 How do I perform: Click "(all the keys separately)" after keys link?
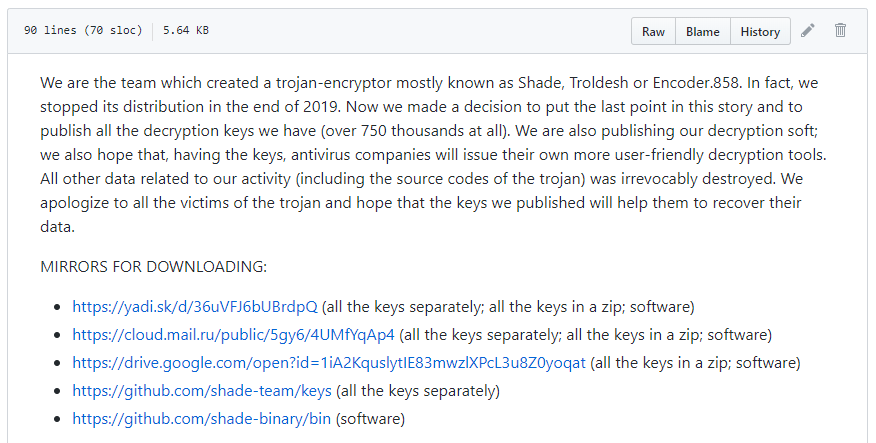tap(418, 390)
